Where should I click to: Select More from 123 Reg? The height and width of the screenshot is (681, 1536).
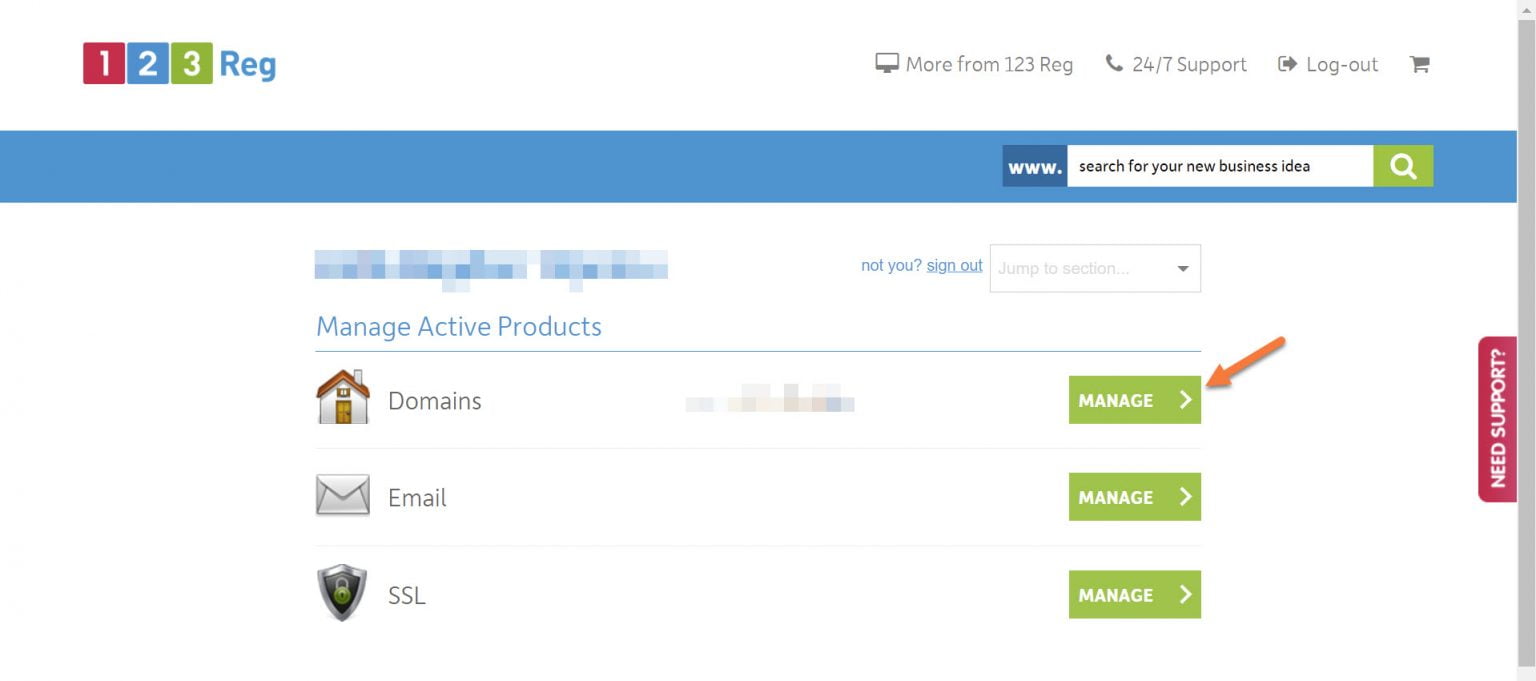click(988, 63)
